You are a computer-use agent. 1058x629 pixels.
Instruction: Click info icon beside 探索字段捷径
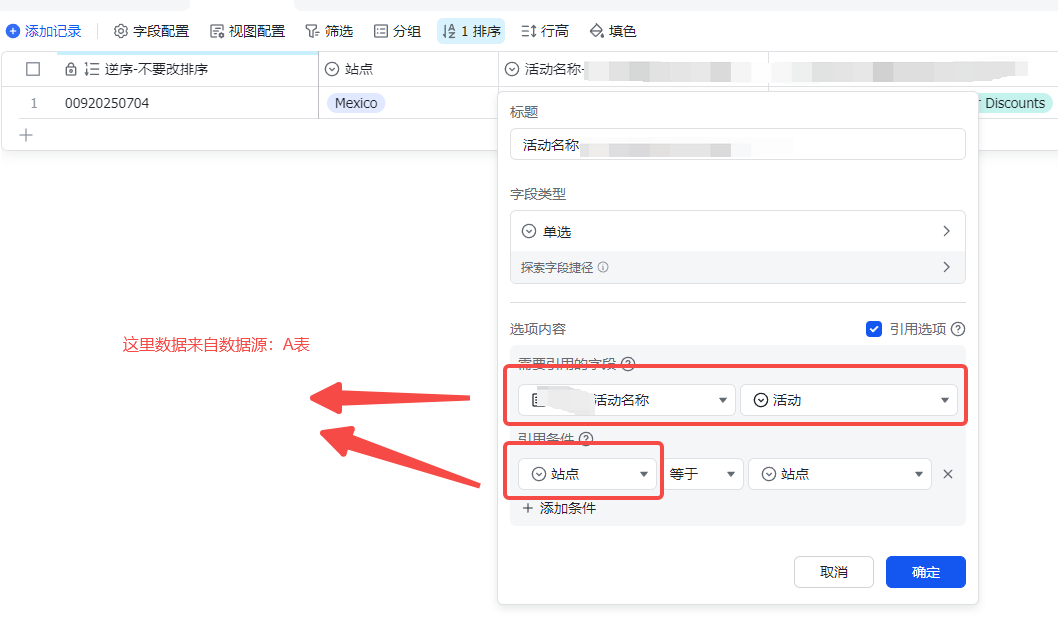(603, 267)
